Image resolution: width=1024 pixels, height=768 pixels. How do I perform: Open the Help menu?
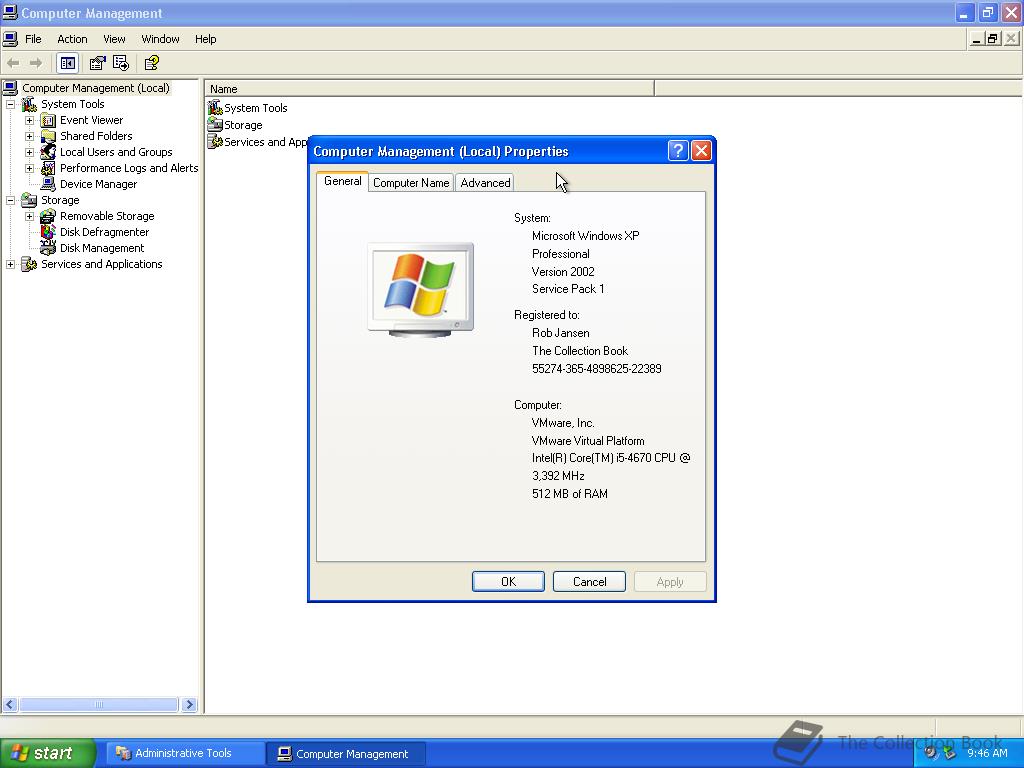pos(205,39)
